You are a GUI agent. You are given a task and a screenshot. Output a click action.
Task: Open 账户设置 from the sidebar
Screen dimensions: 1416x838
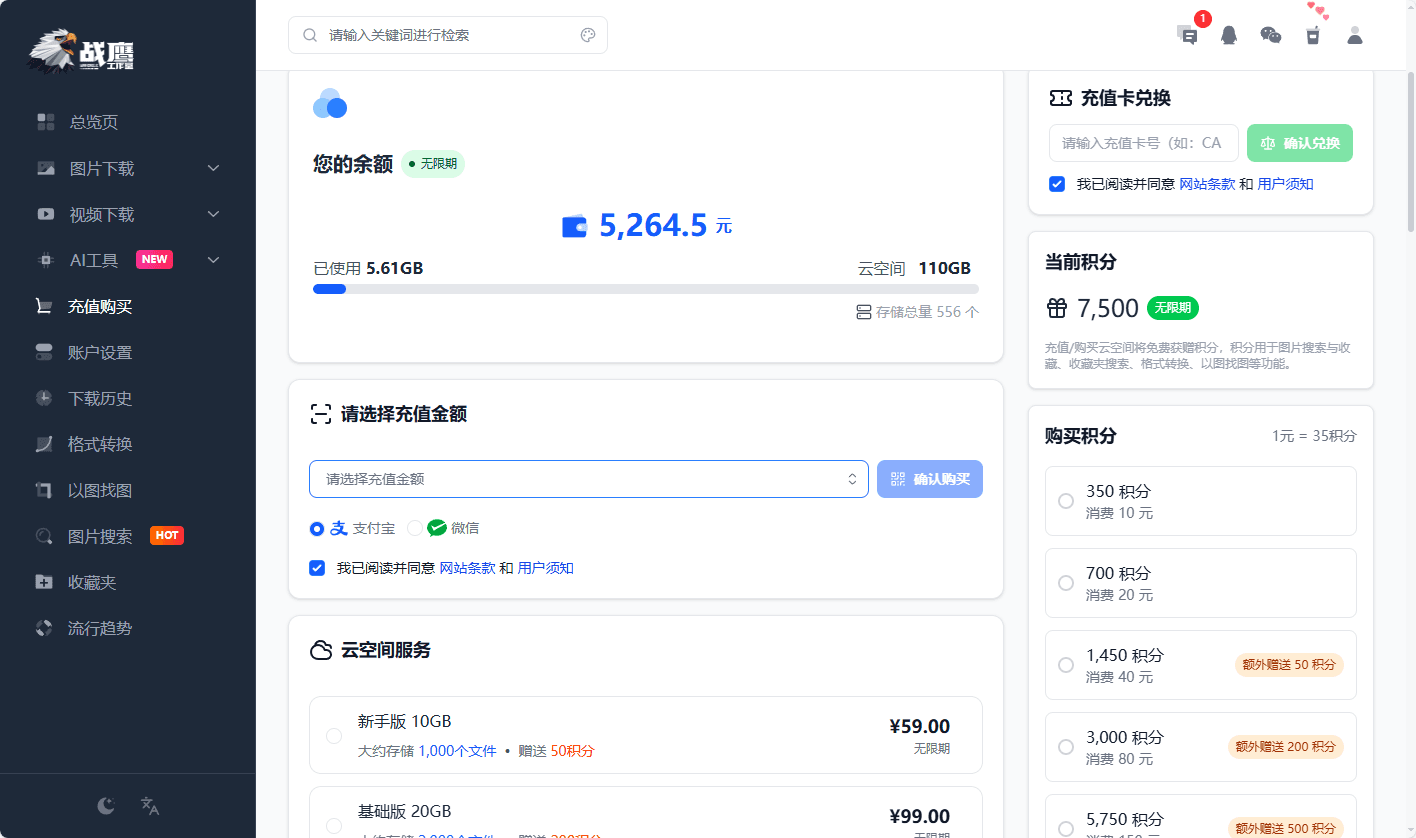click(100, 352)
